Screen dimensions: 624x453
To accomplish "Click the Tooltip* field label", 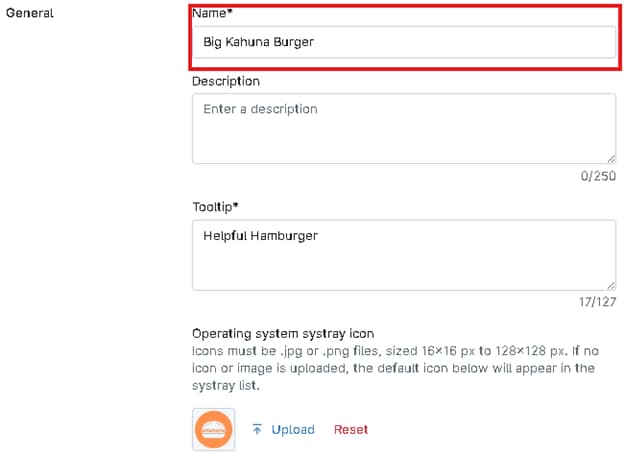I will click(x=215, y=207).
